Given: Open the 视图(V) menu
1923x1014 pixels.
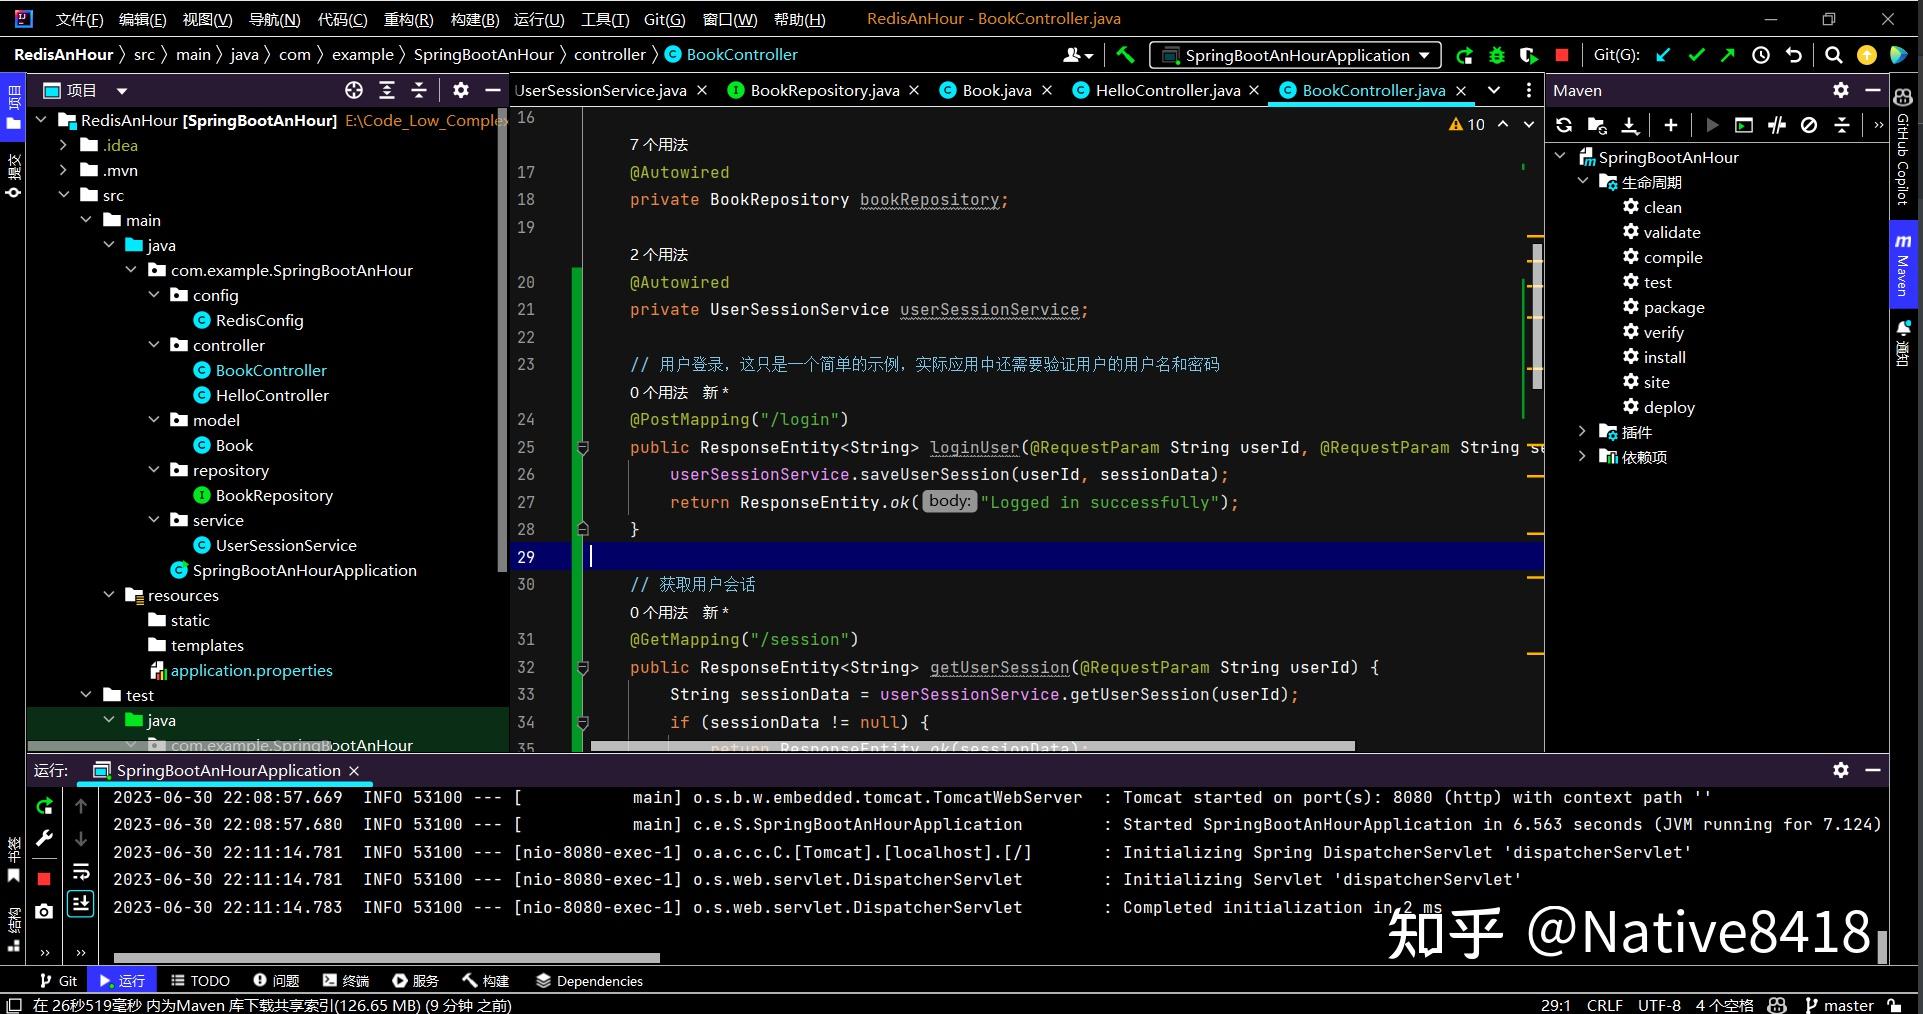Looking at the screenshot, I should point(205,19).
